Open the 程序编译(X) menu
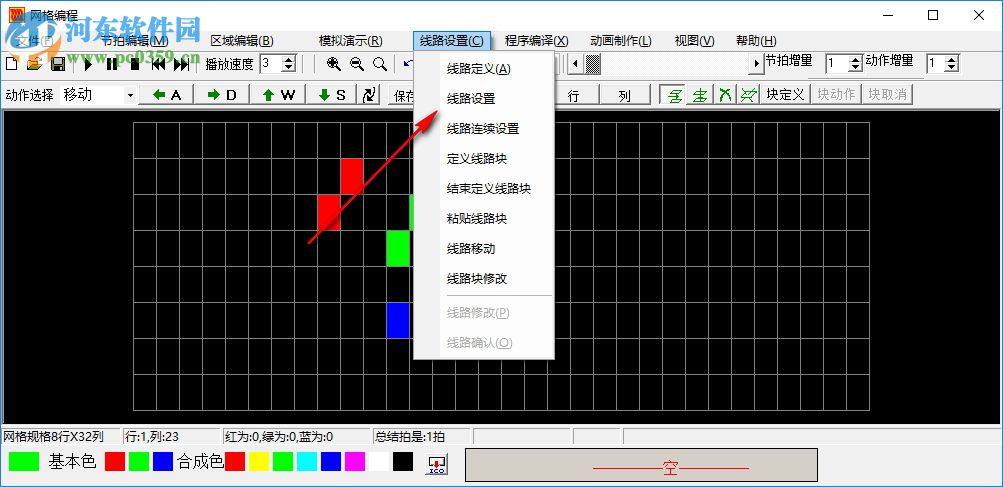The image size is (1003, 487). 536,41
